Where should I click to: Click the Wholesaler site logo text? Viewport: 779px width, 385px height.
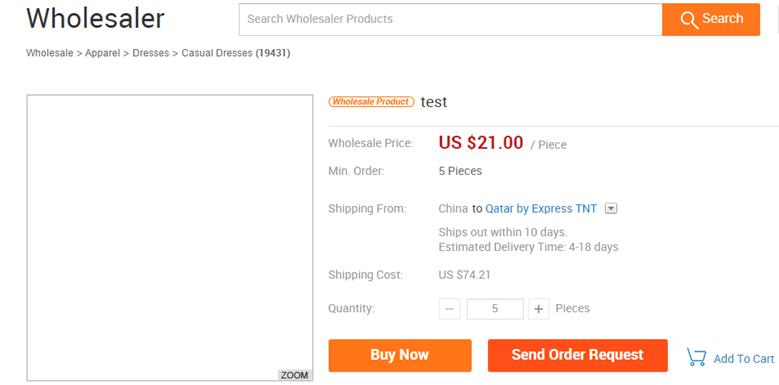coord(95,18)
